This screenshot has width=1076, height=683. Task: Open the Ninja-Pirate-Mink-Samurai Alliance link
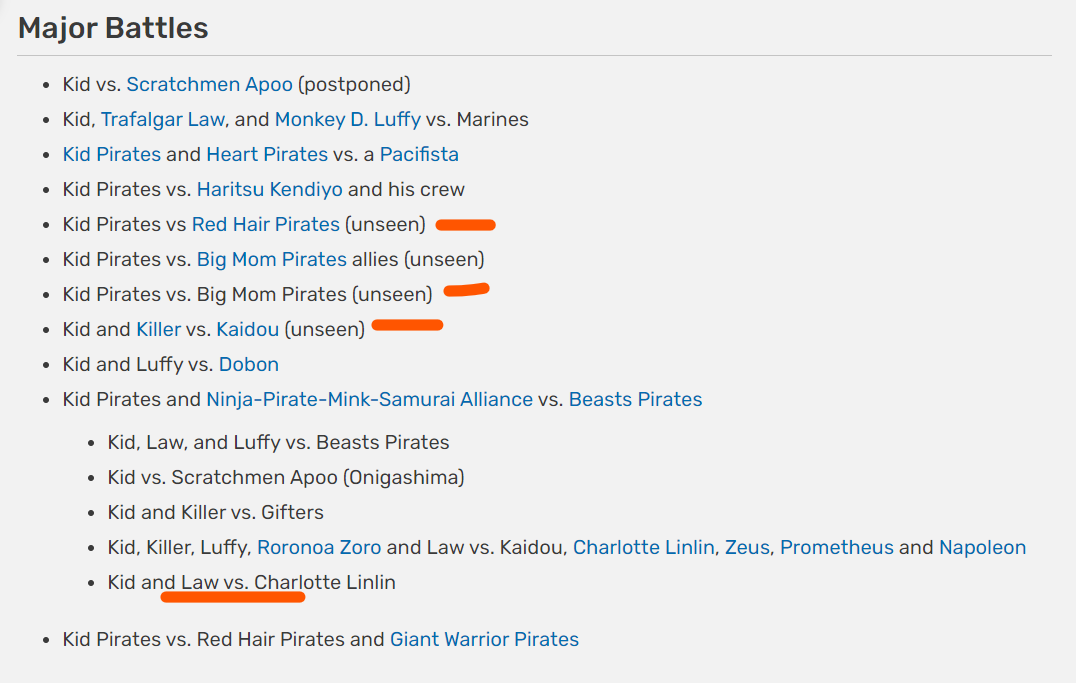[369, 400]
